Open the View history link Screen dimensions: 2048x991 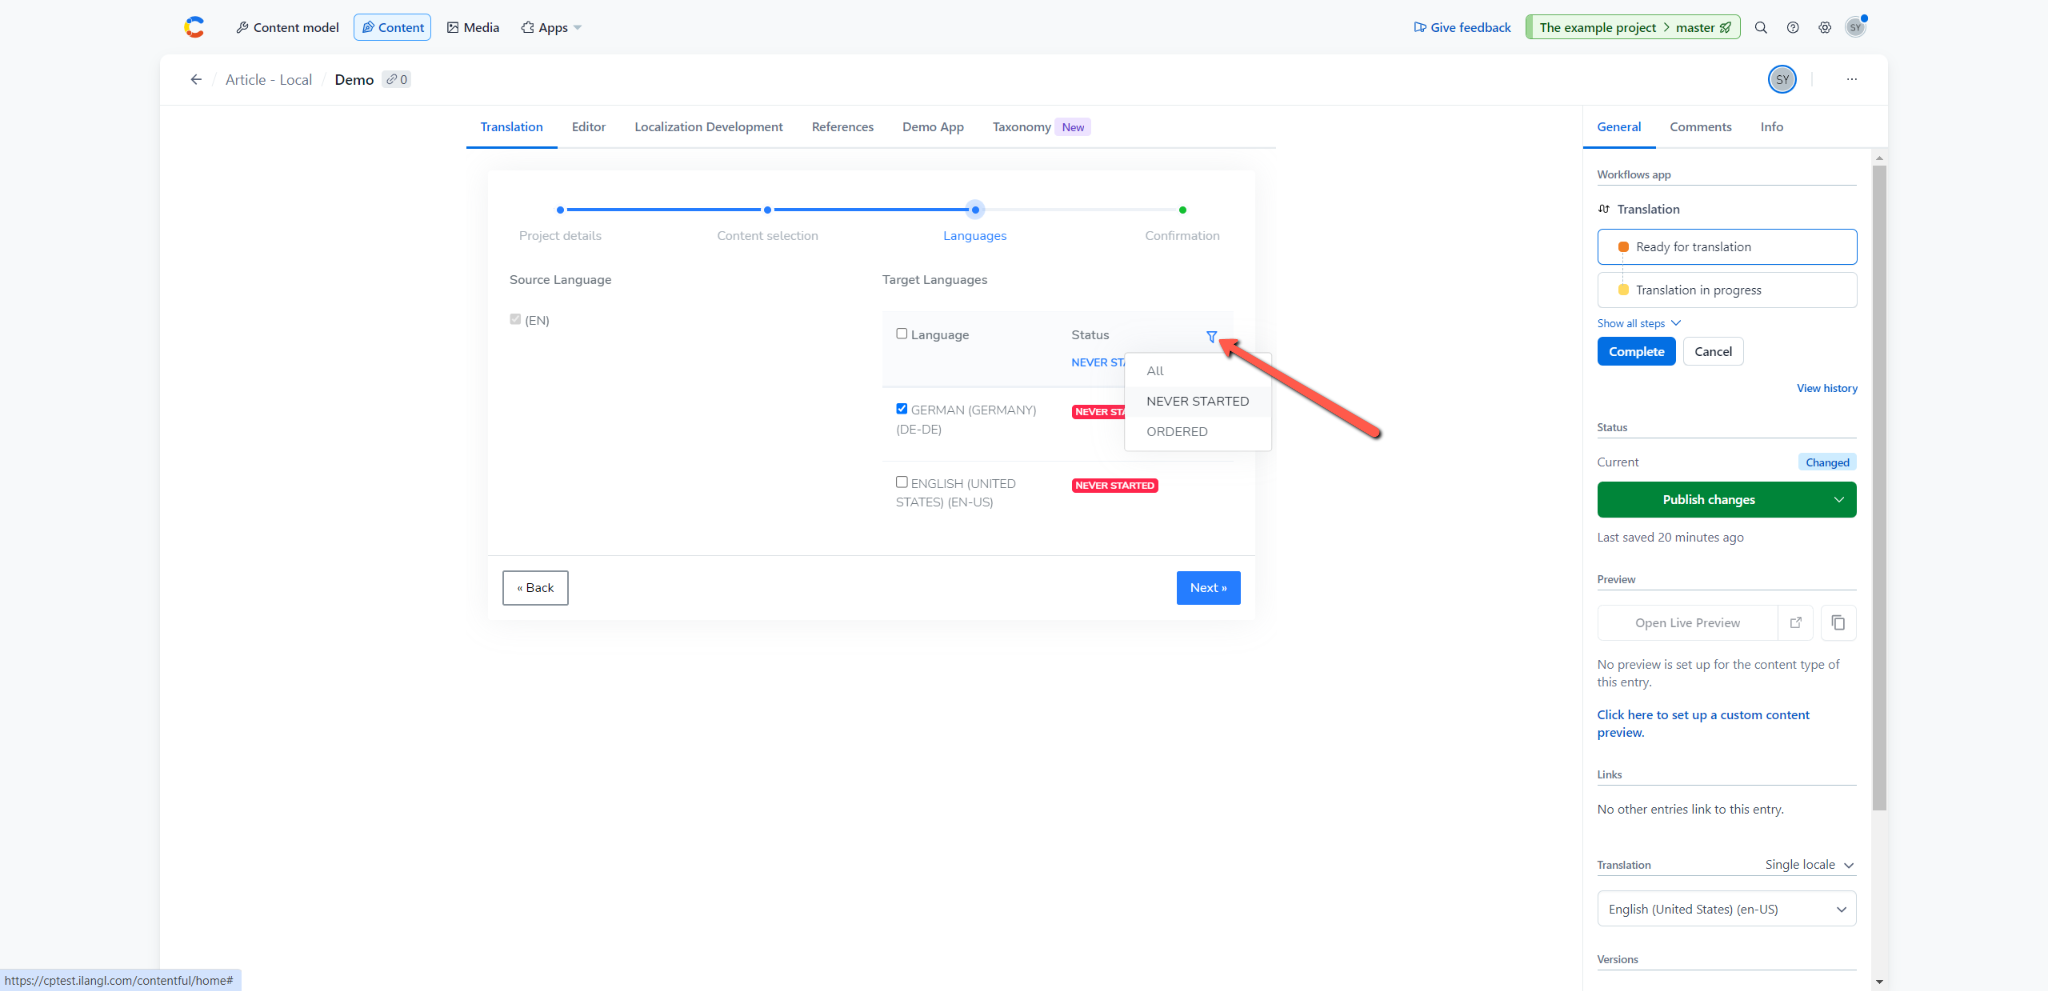pyautogui.click(x=1827, y=388)
